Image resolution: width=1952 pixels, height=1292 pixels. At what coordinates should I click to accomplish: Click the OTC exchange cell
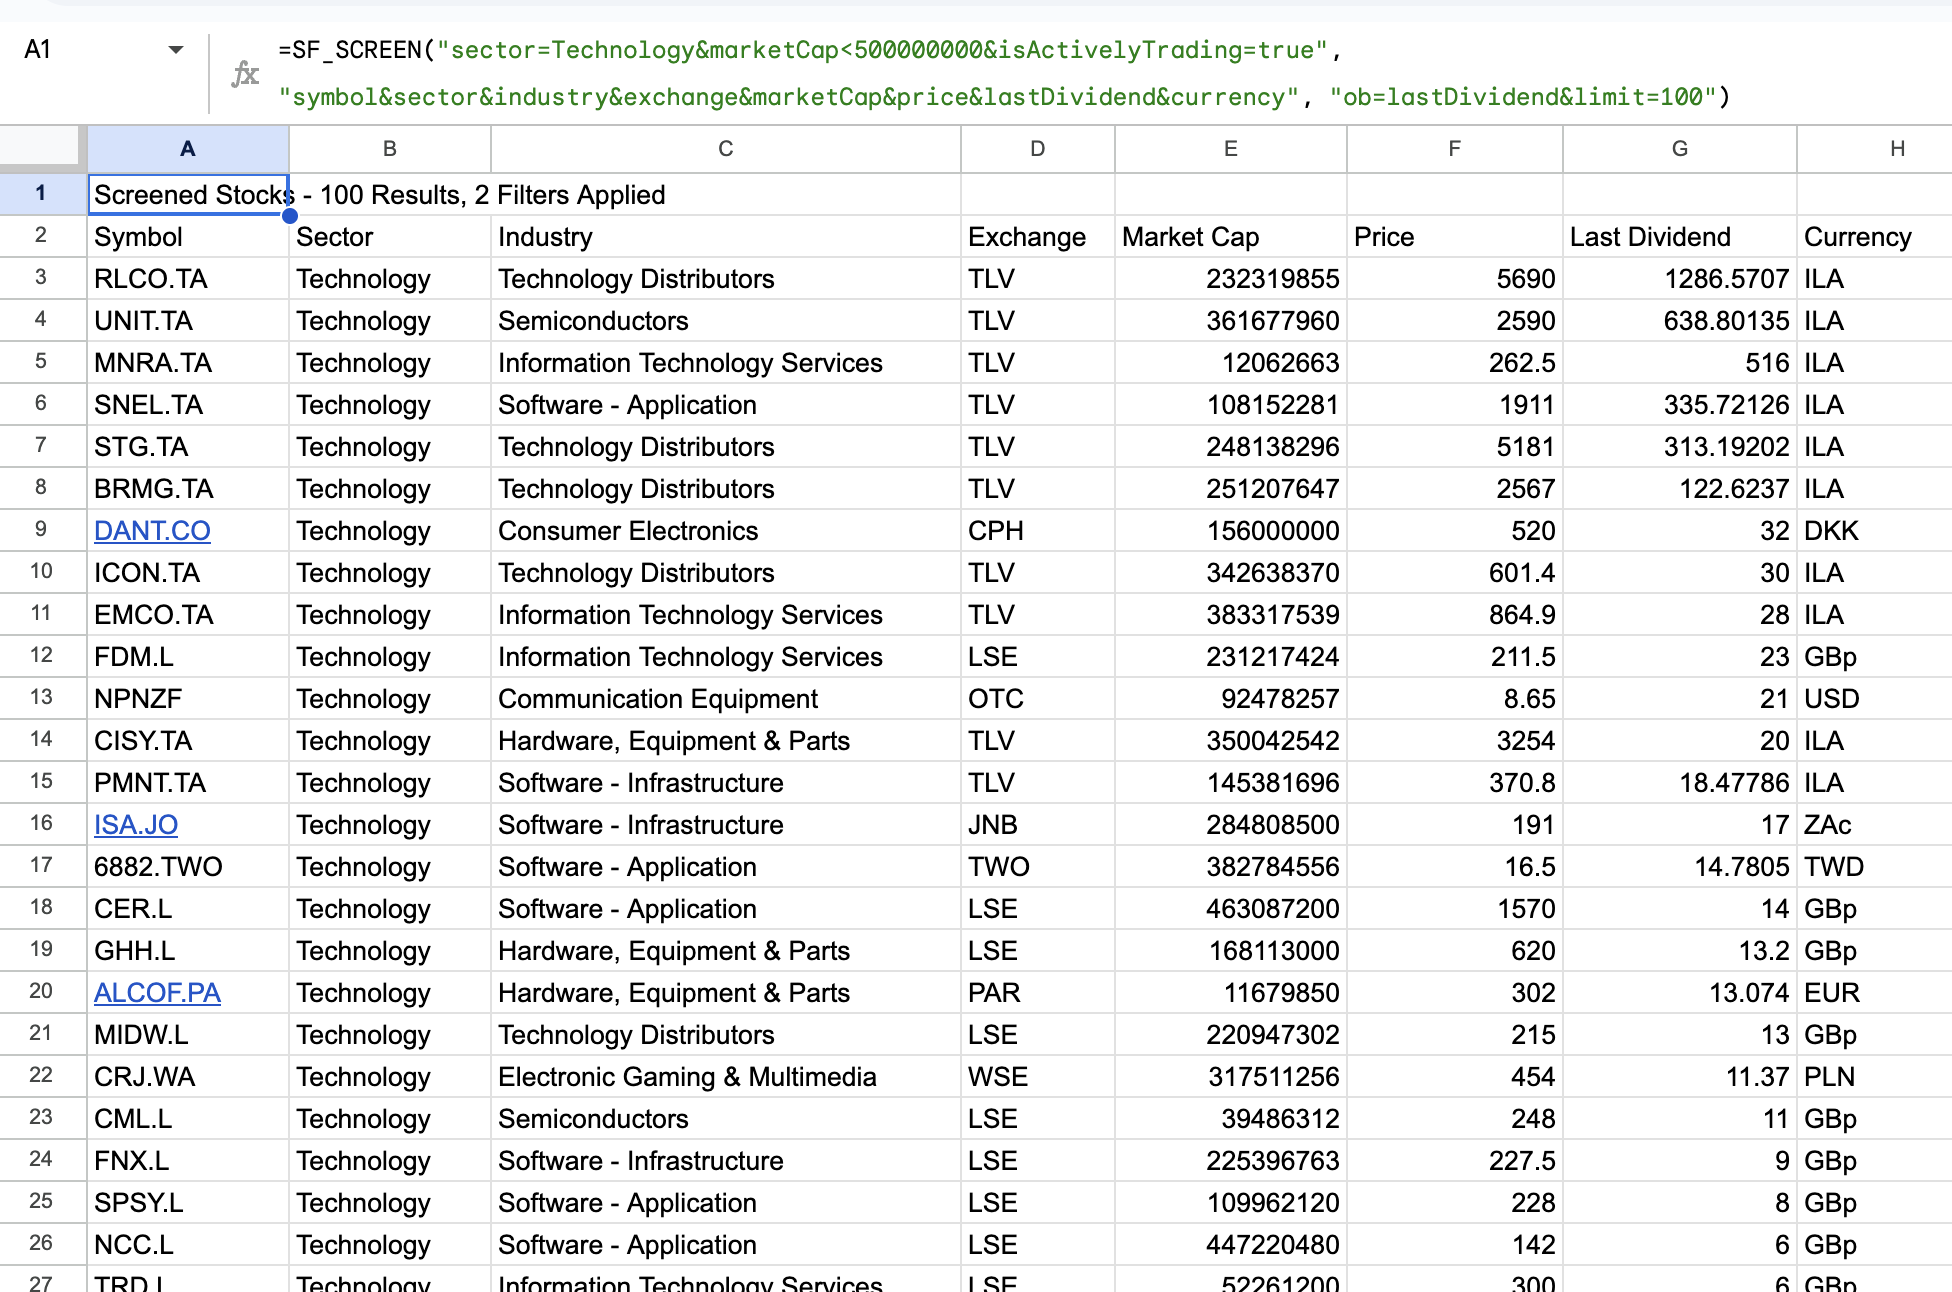click(x=1038, y=699)
